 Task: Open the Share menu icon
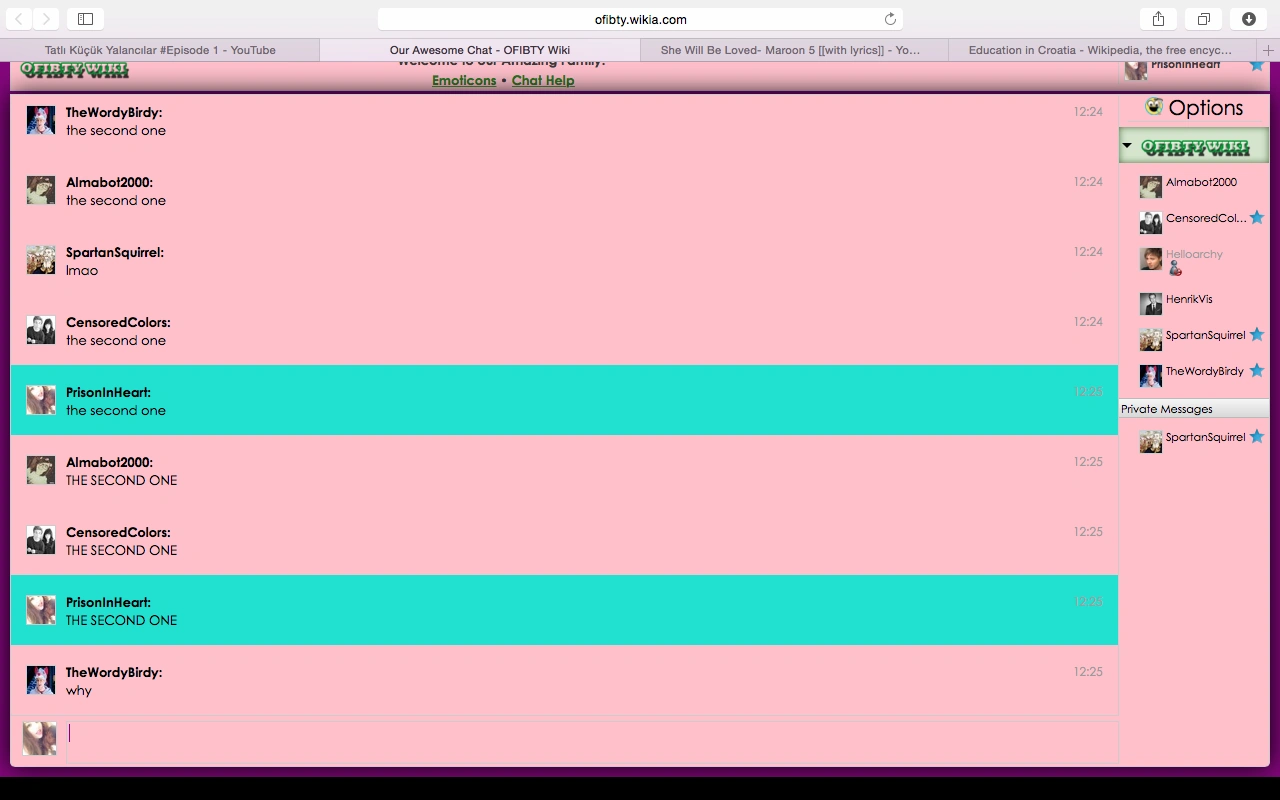coord(1158,19)
